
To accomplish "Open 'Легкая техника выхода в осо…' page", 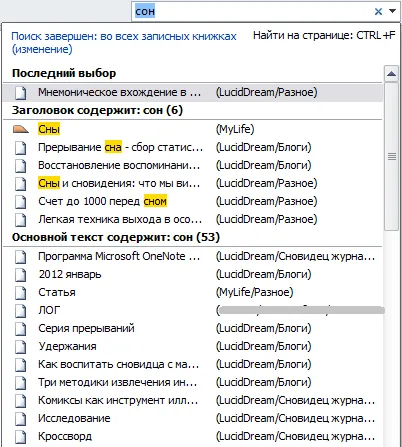I will point(193,219).
